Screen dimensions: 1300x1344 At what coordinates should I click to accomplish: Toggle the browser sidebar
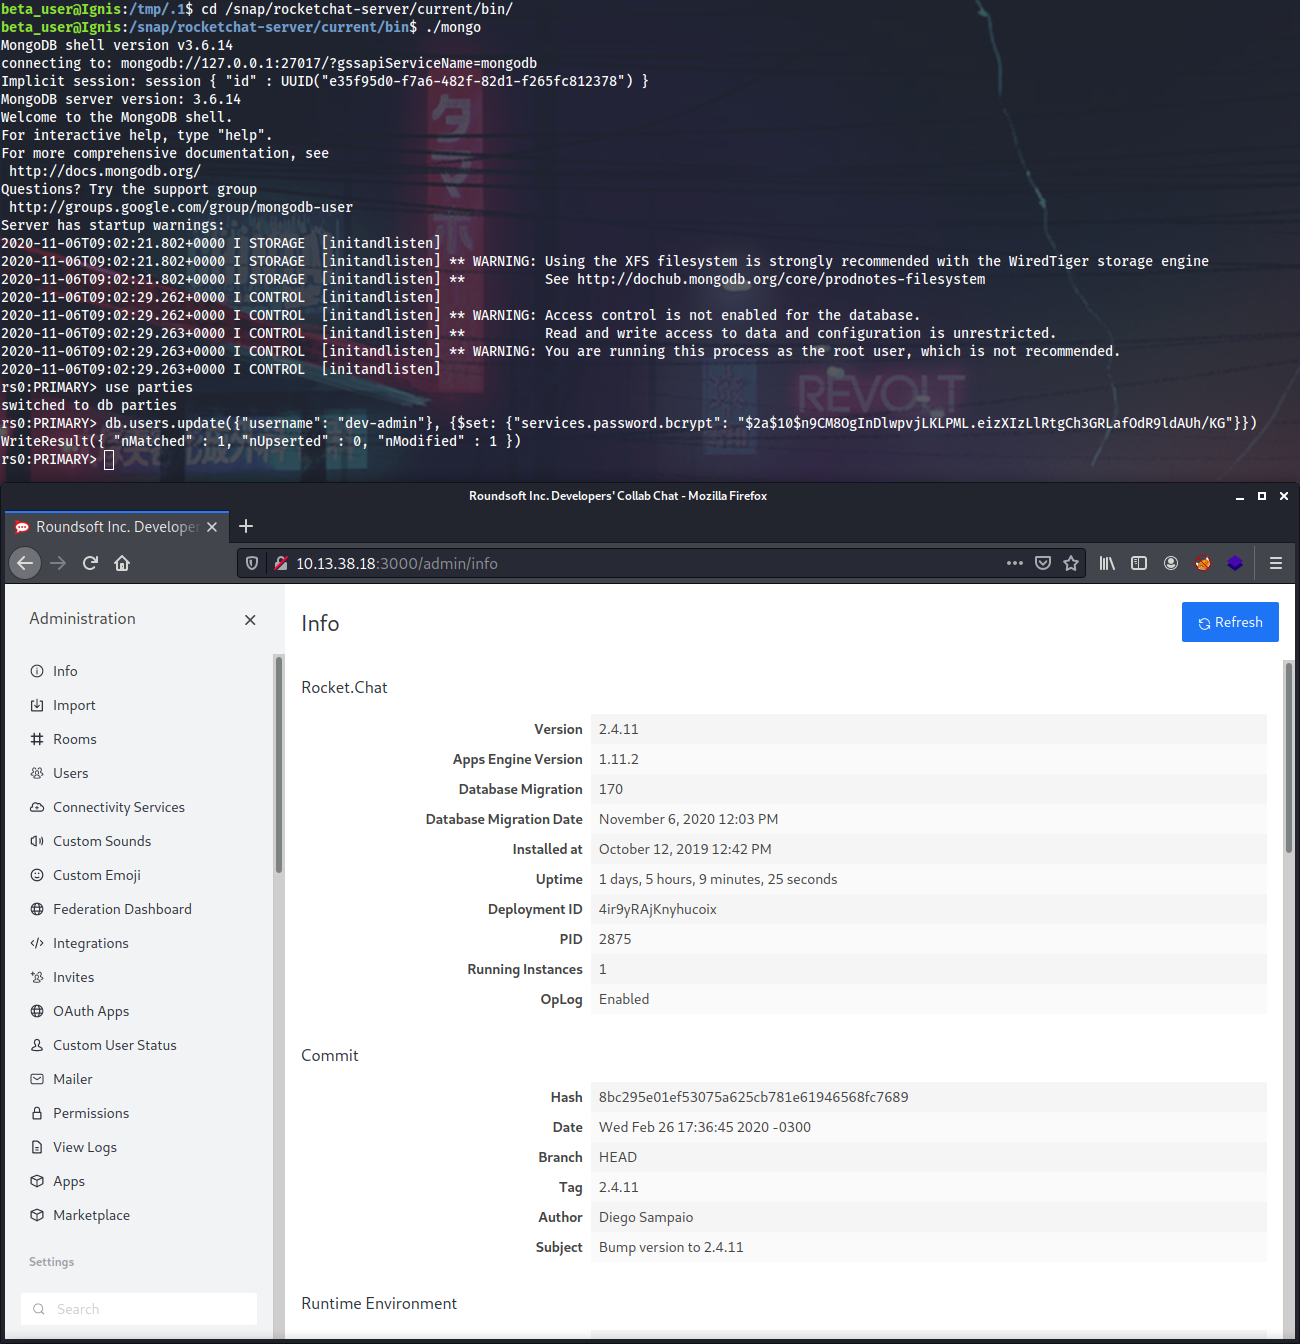click(1138, 563)
